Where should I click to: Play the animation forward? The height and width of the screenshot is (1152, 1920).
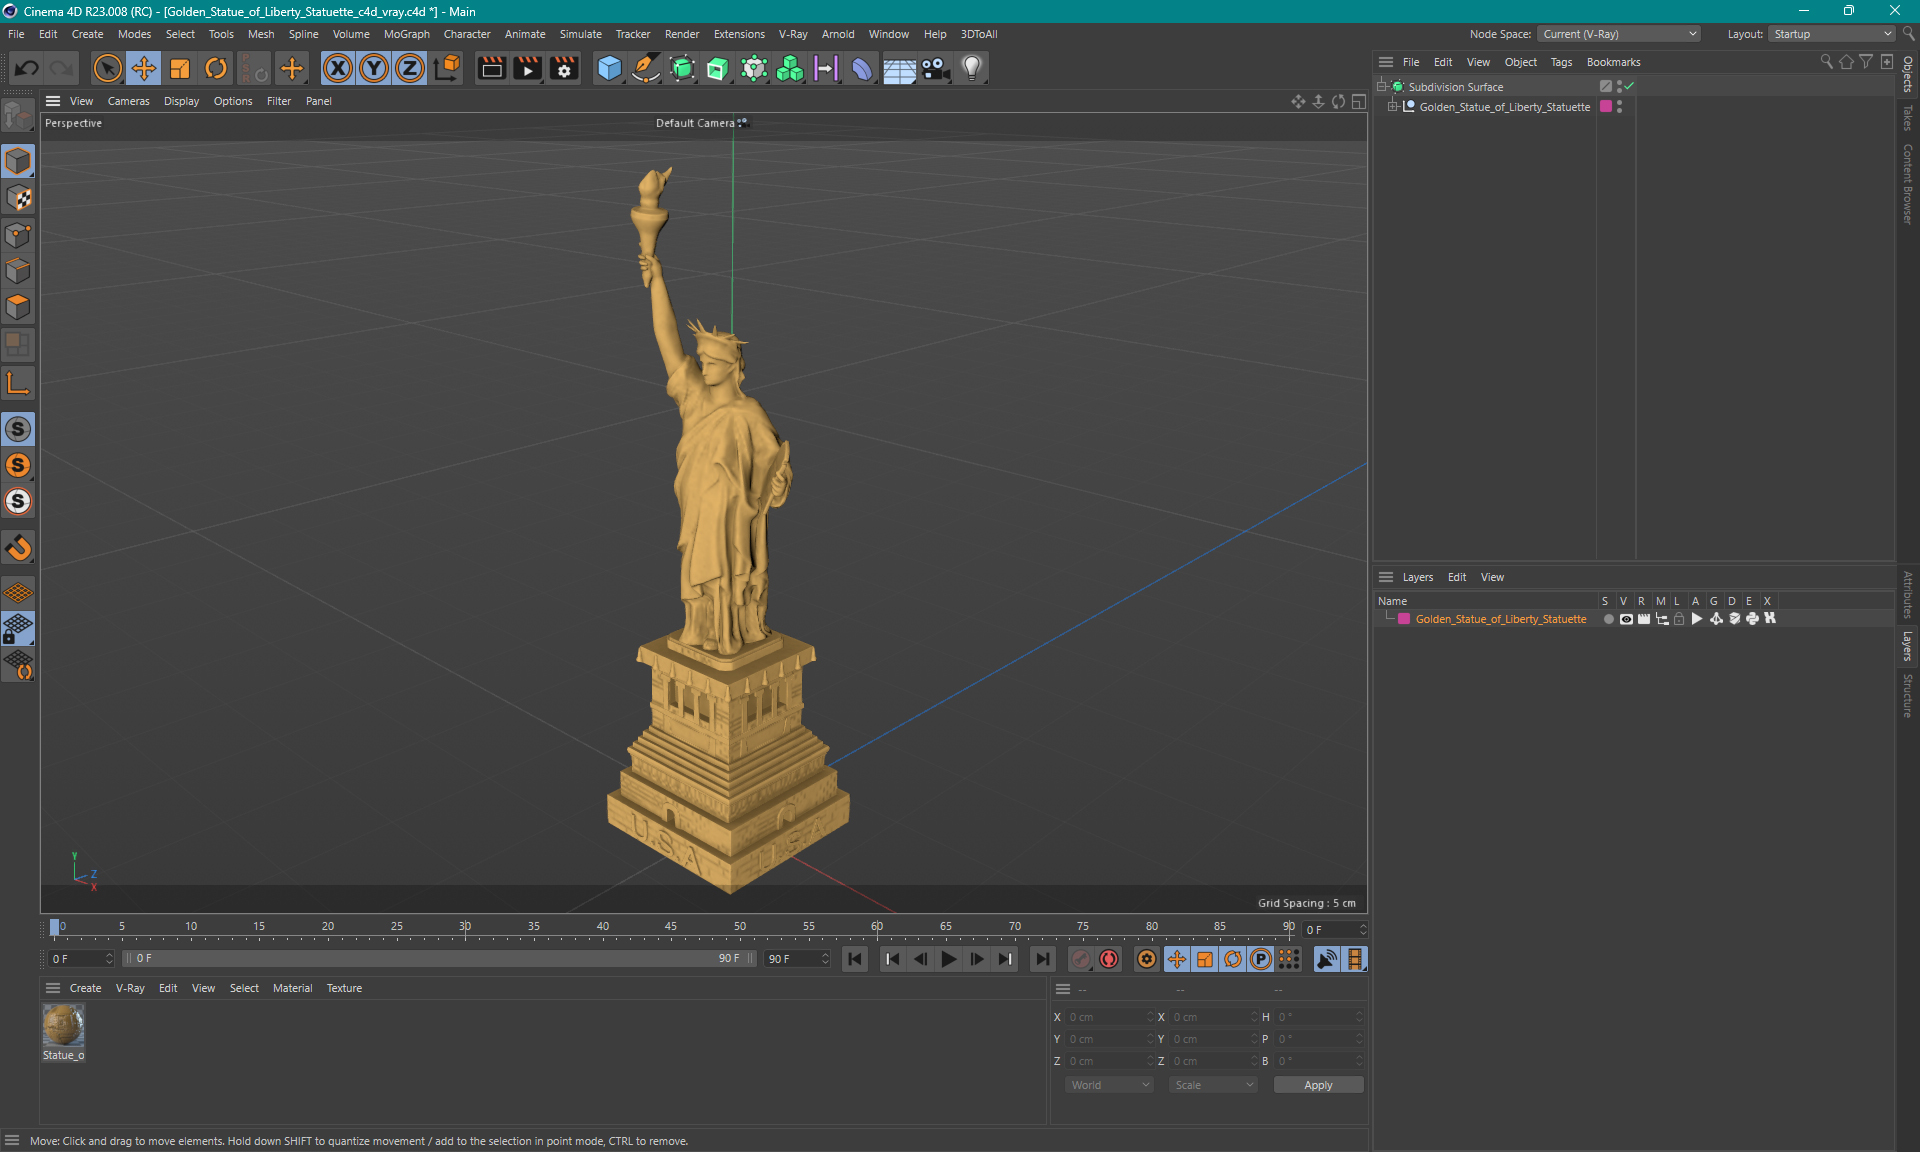point(949,959)
